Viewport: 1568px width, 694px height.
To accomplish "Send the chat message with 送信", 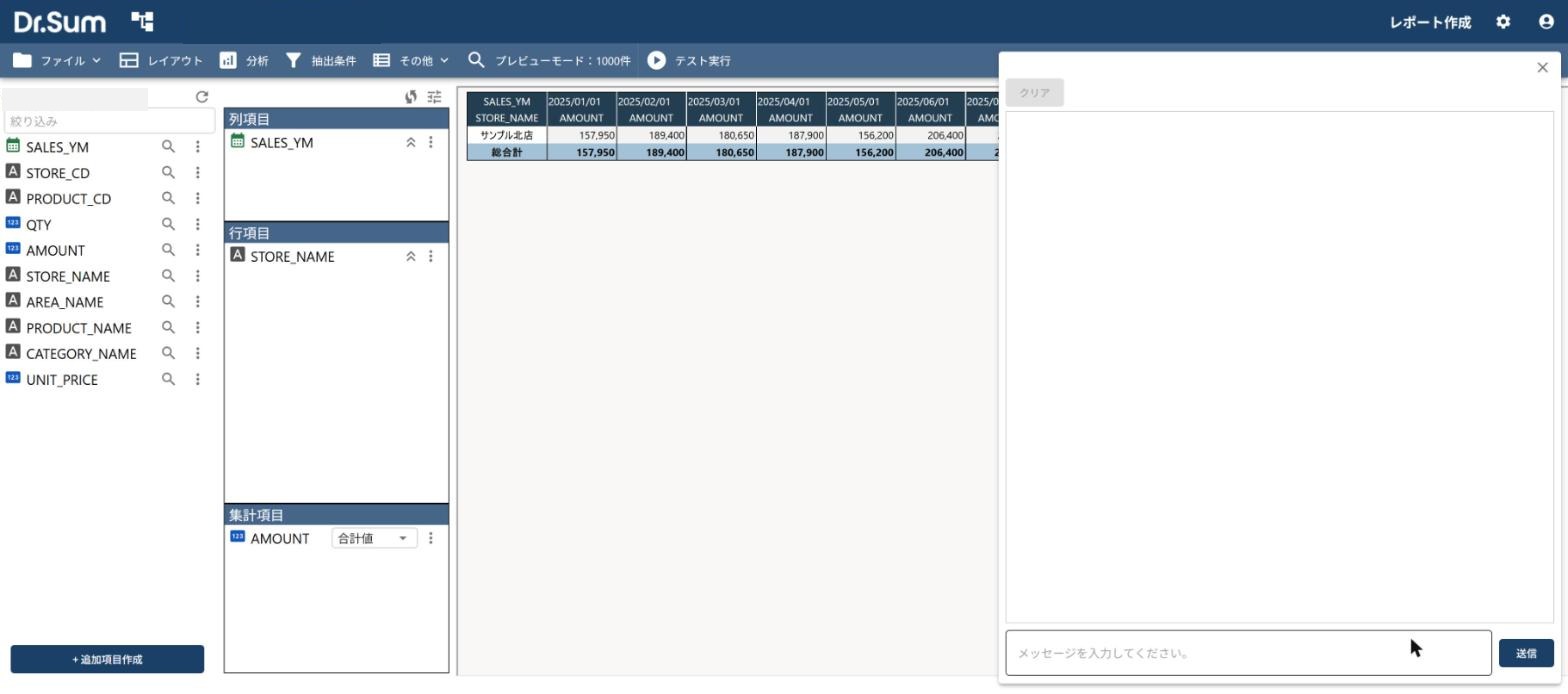I will coord(1526,653).
